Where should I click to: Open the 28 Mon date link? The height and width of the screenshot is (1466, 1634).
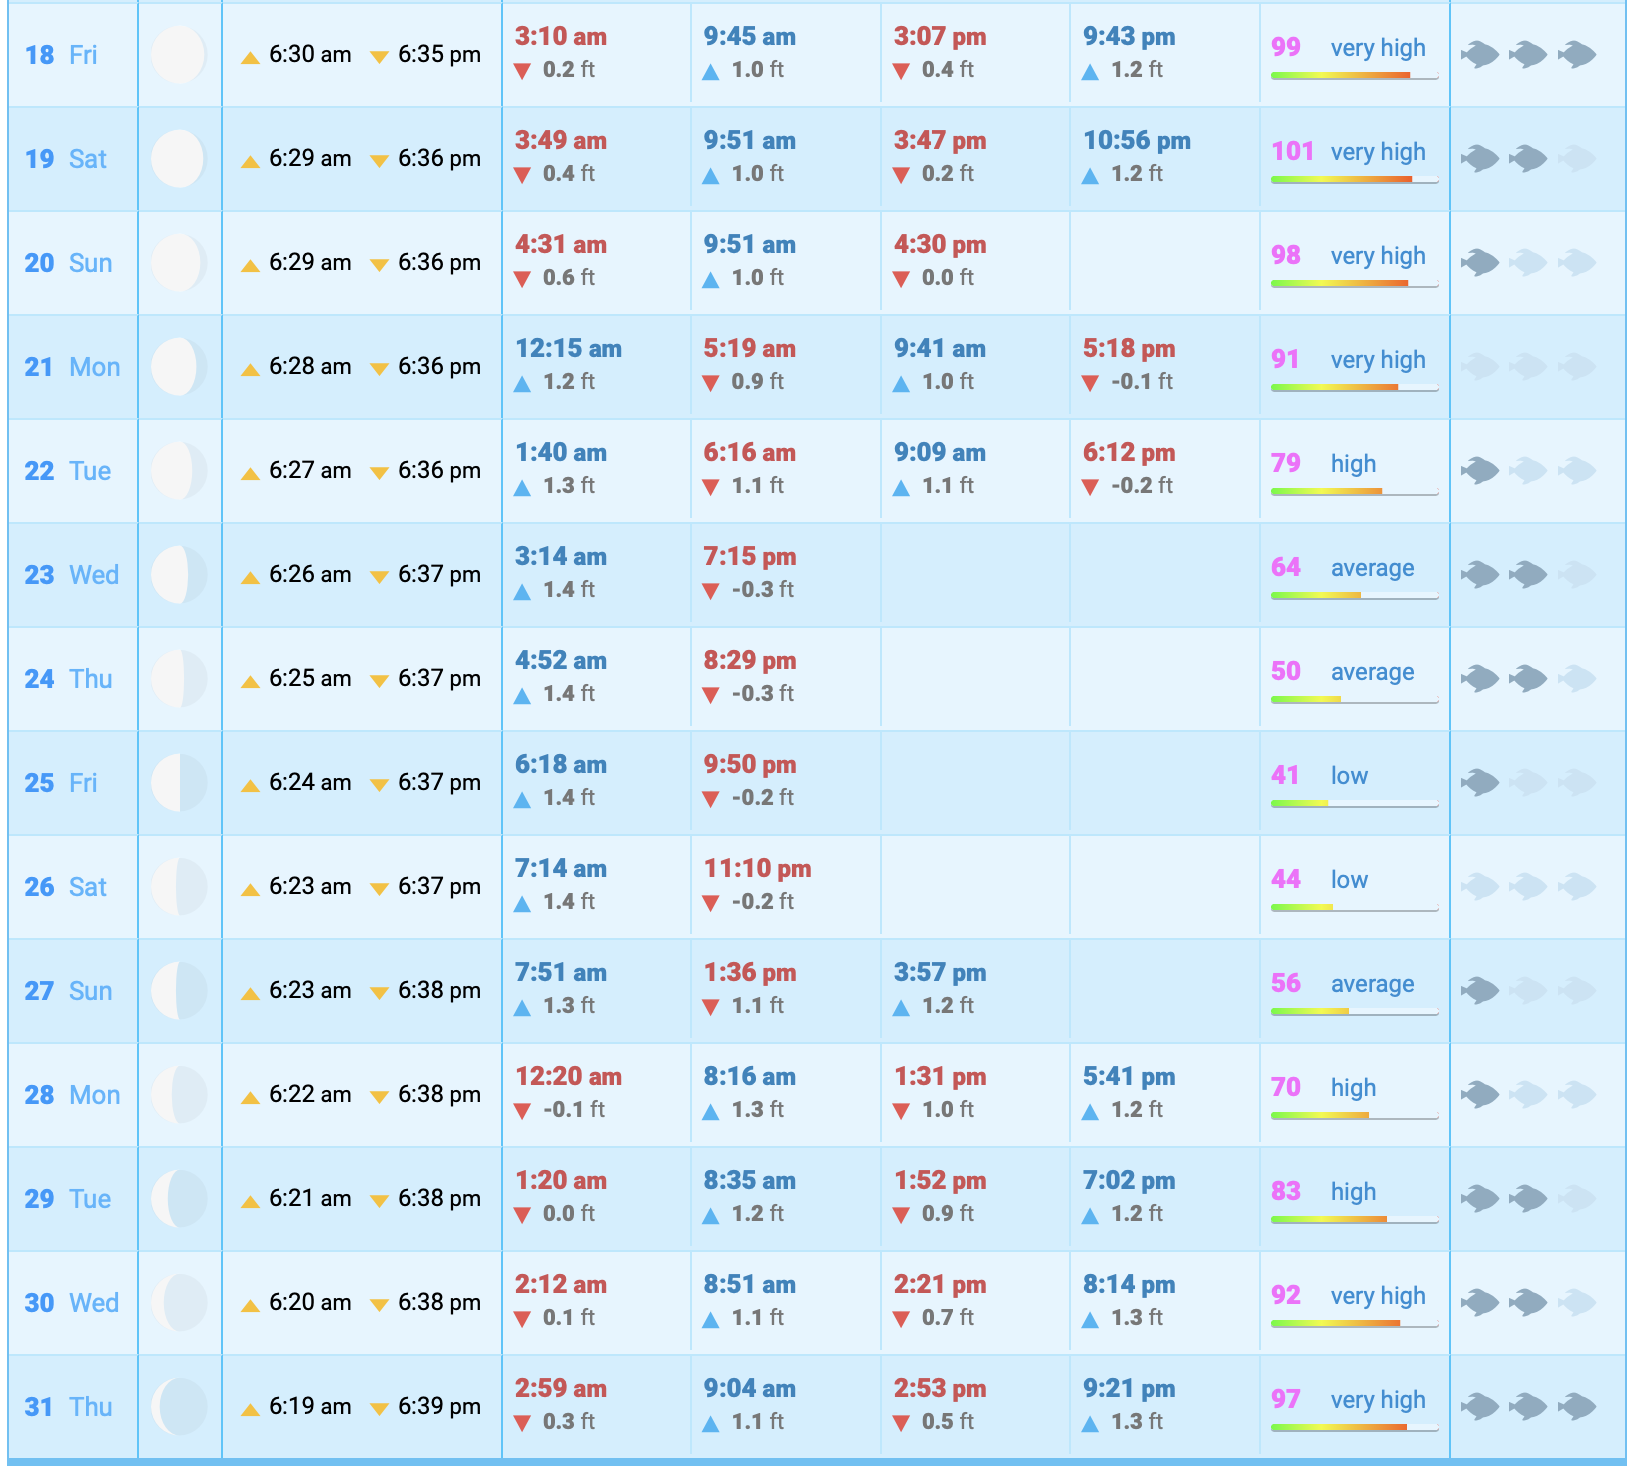(72, 1095)
